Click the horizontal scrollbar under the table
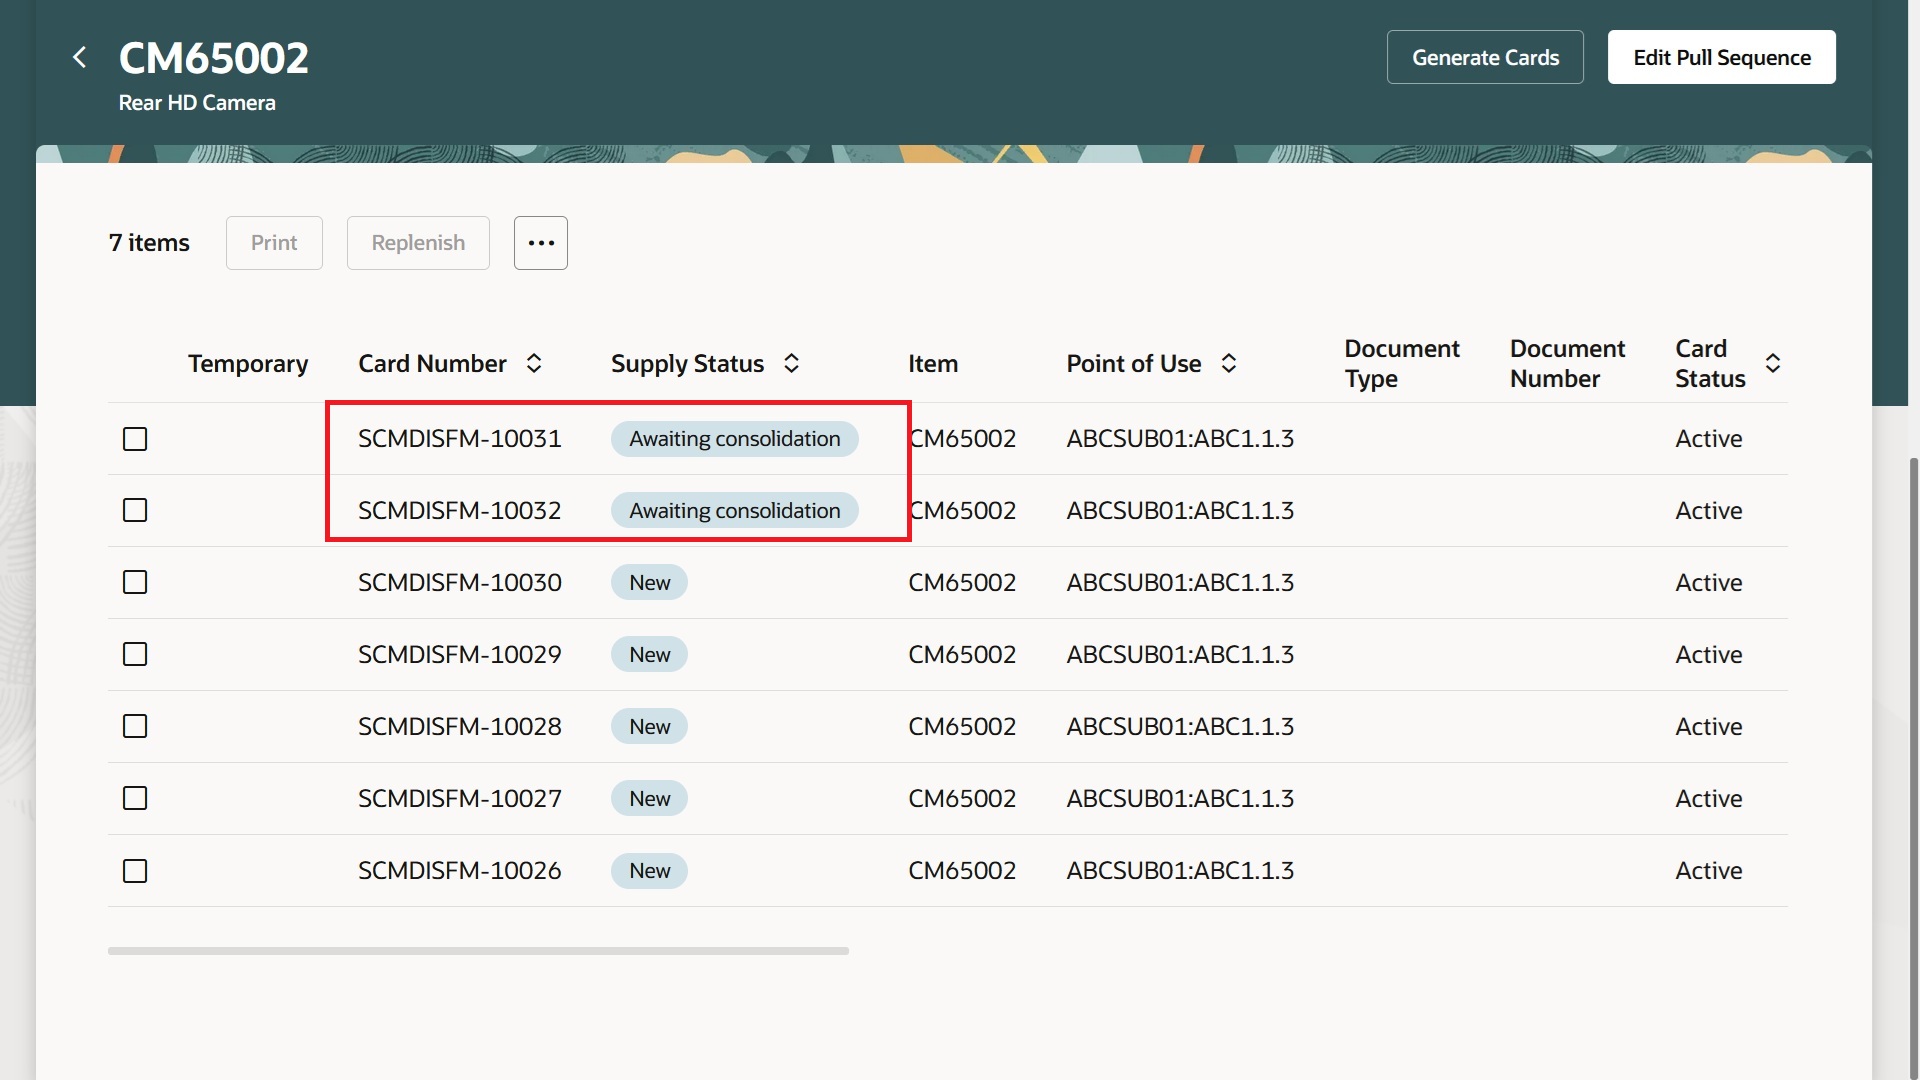The width and height of the screenshot is (1920, 1080). (478, 951)
